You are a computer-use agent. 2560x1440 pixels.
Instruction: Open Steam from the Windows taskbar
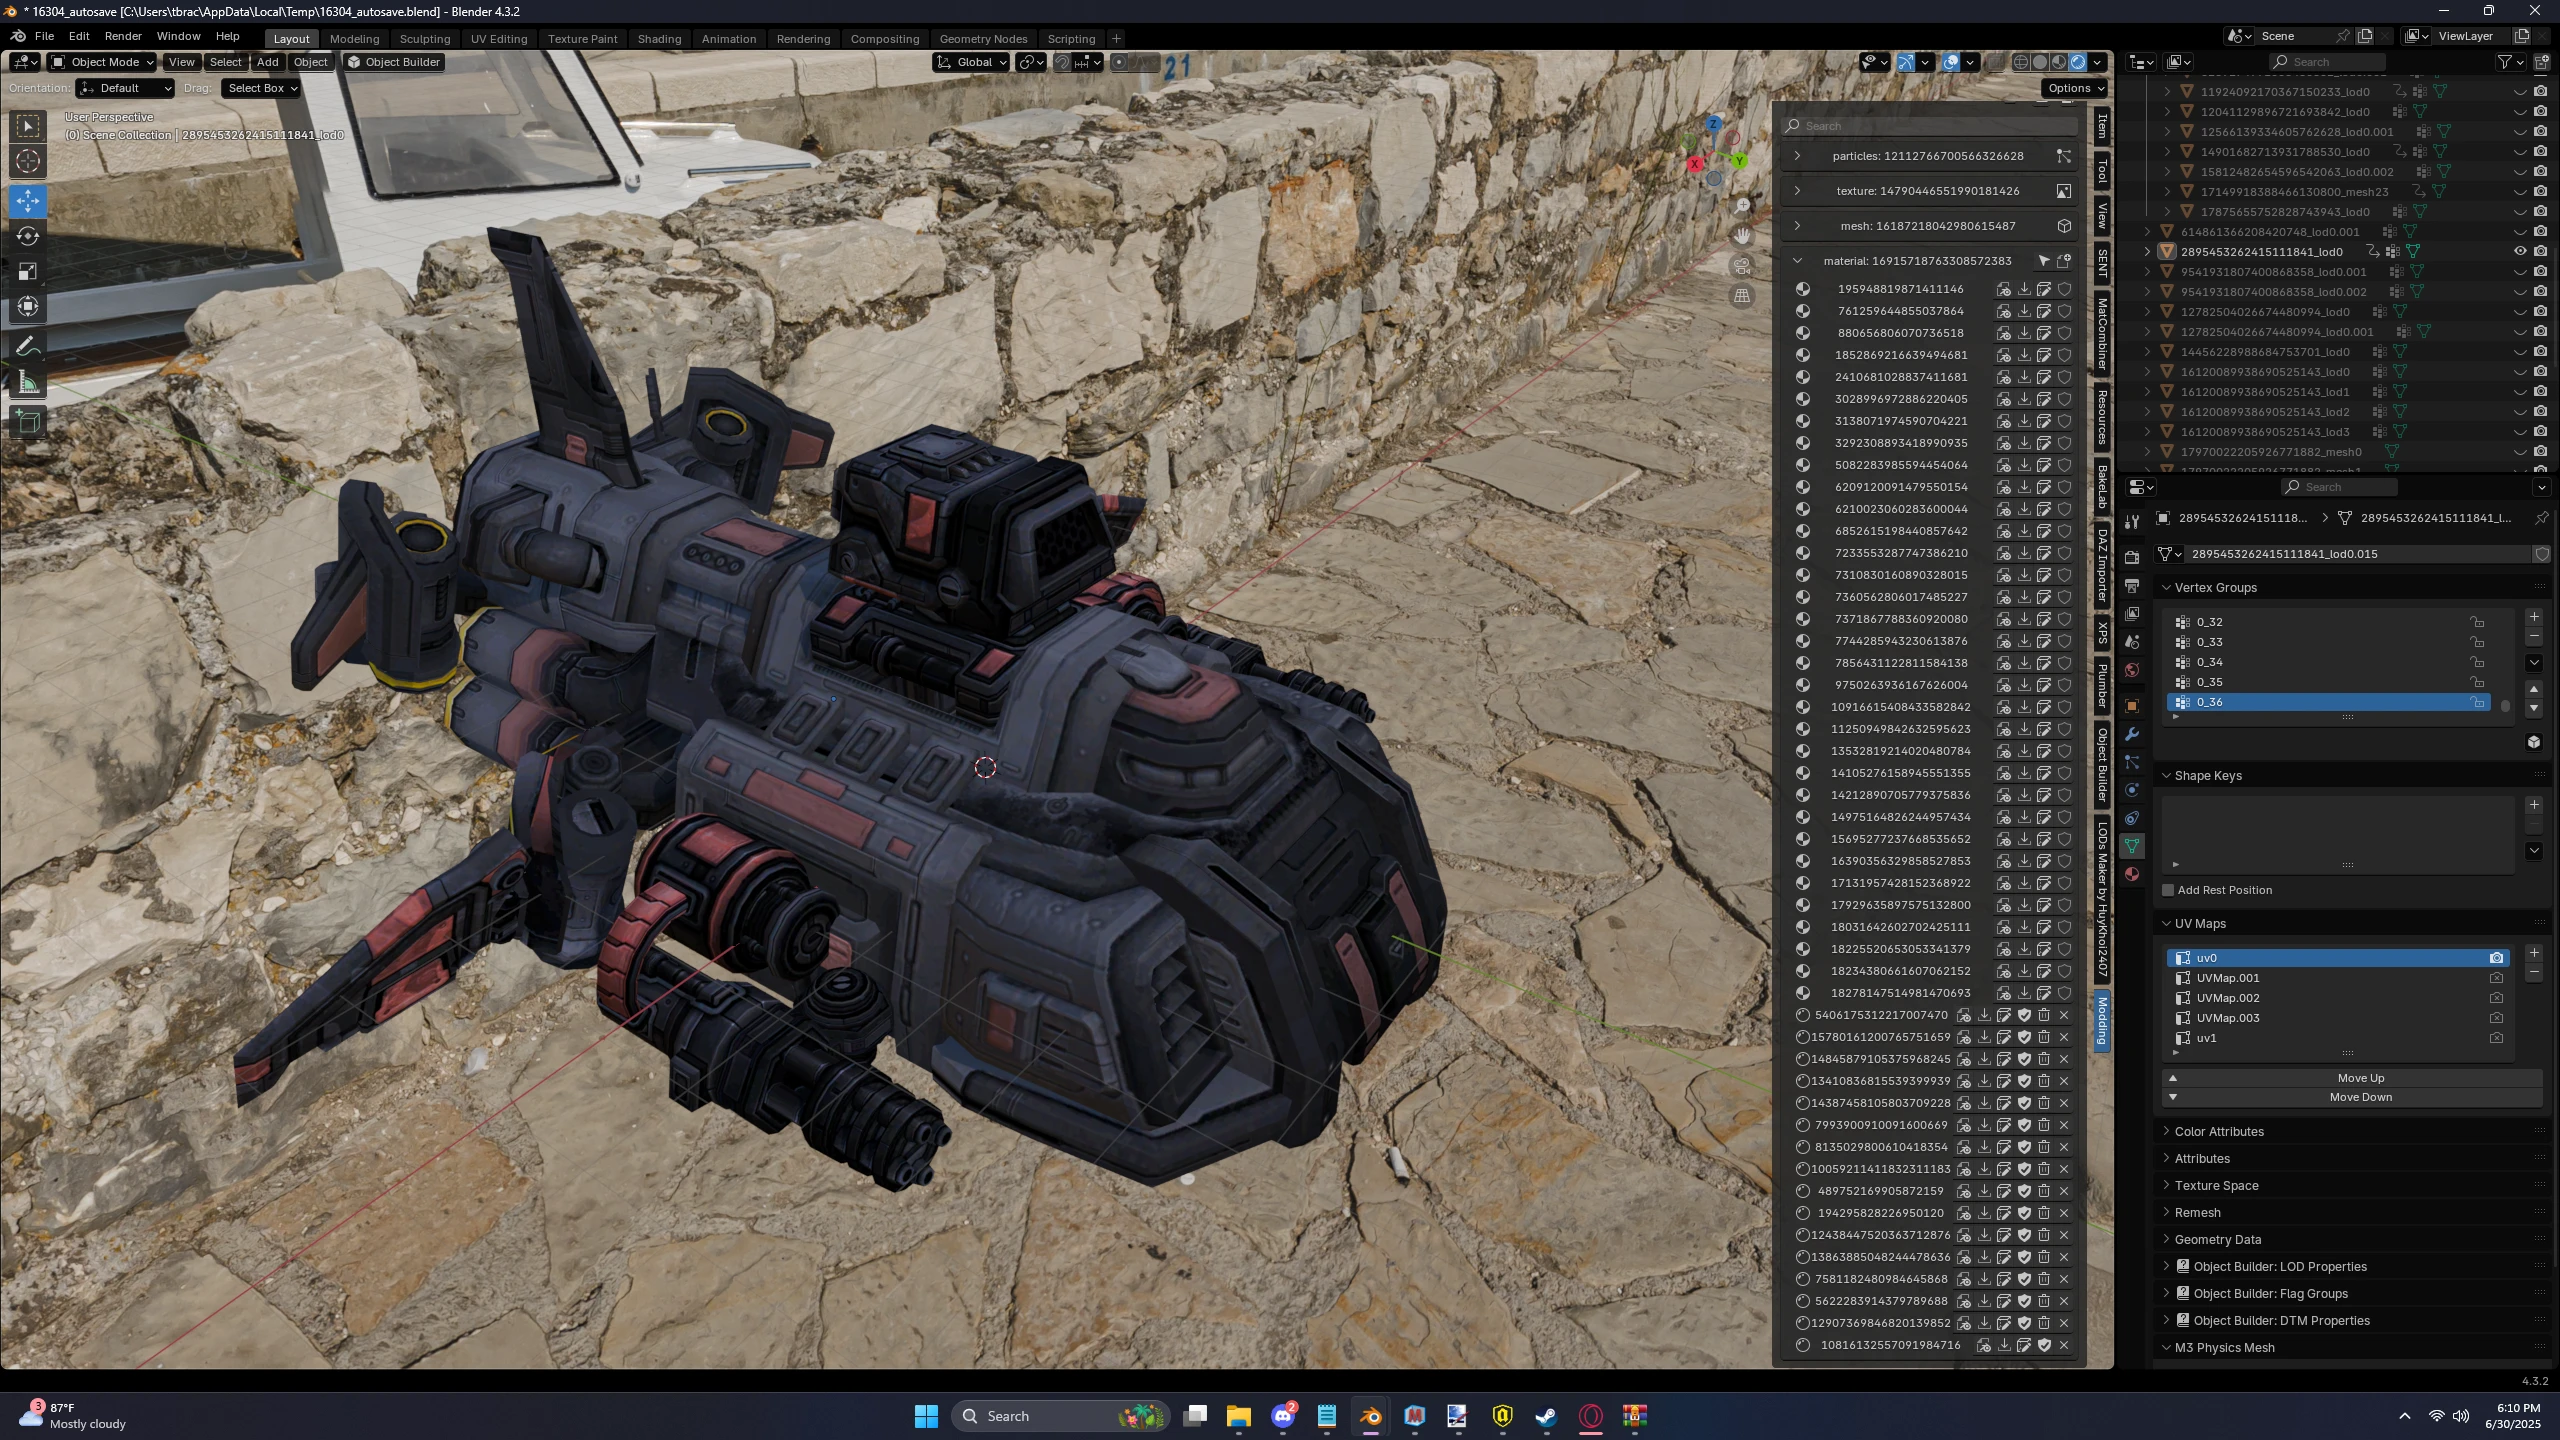(x=1546, y=1416)
